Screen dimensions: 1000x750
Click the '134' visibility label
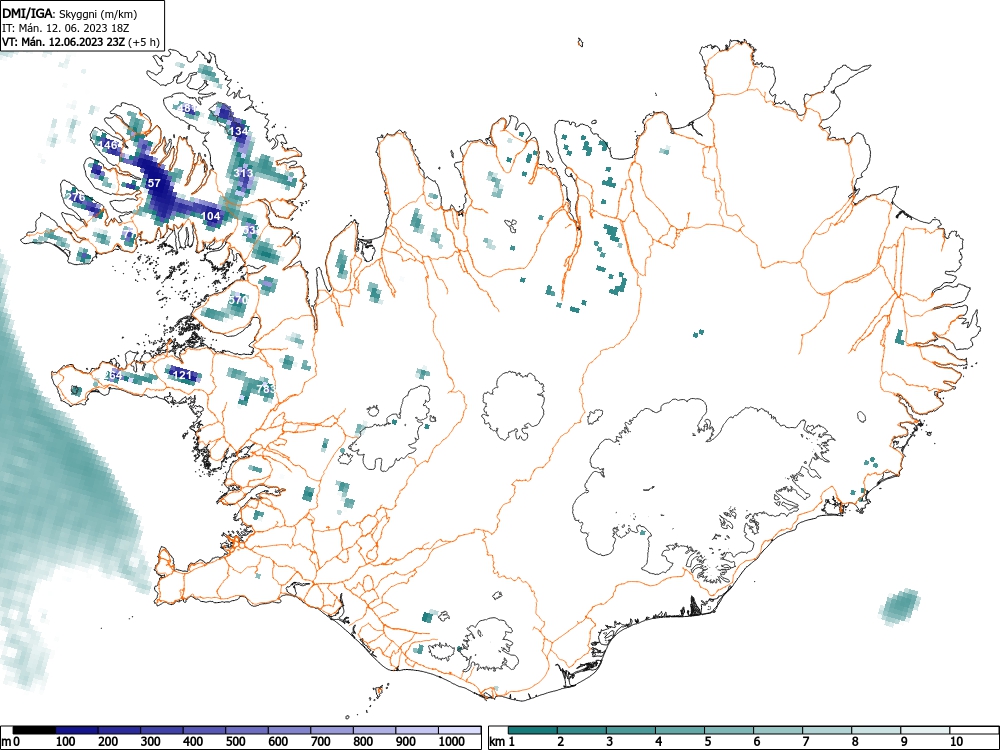pyautogui.click(x=239, y=131)
